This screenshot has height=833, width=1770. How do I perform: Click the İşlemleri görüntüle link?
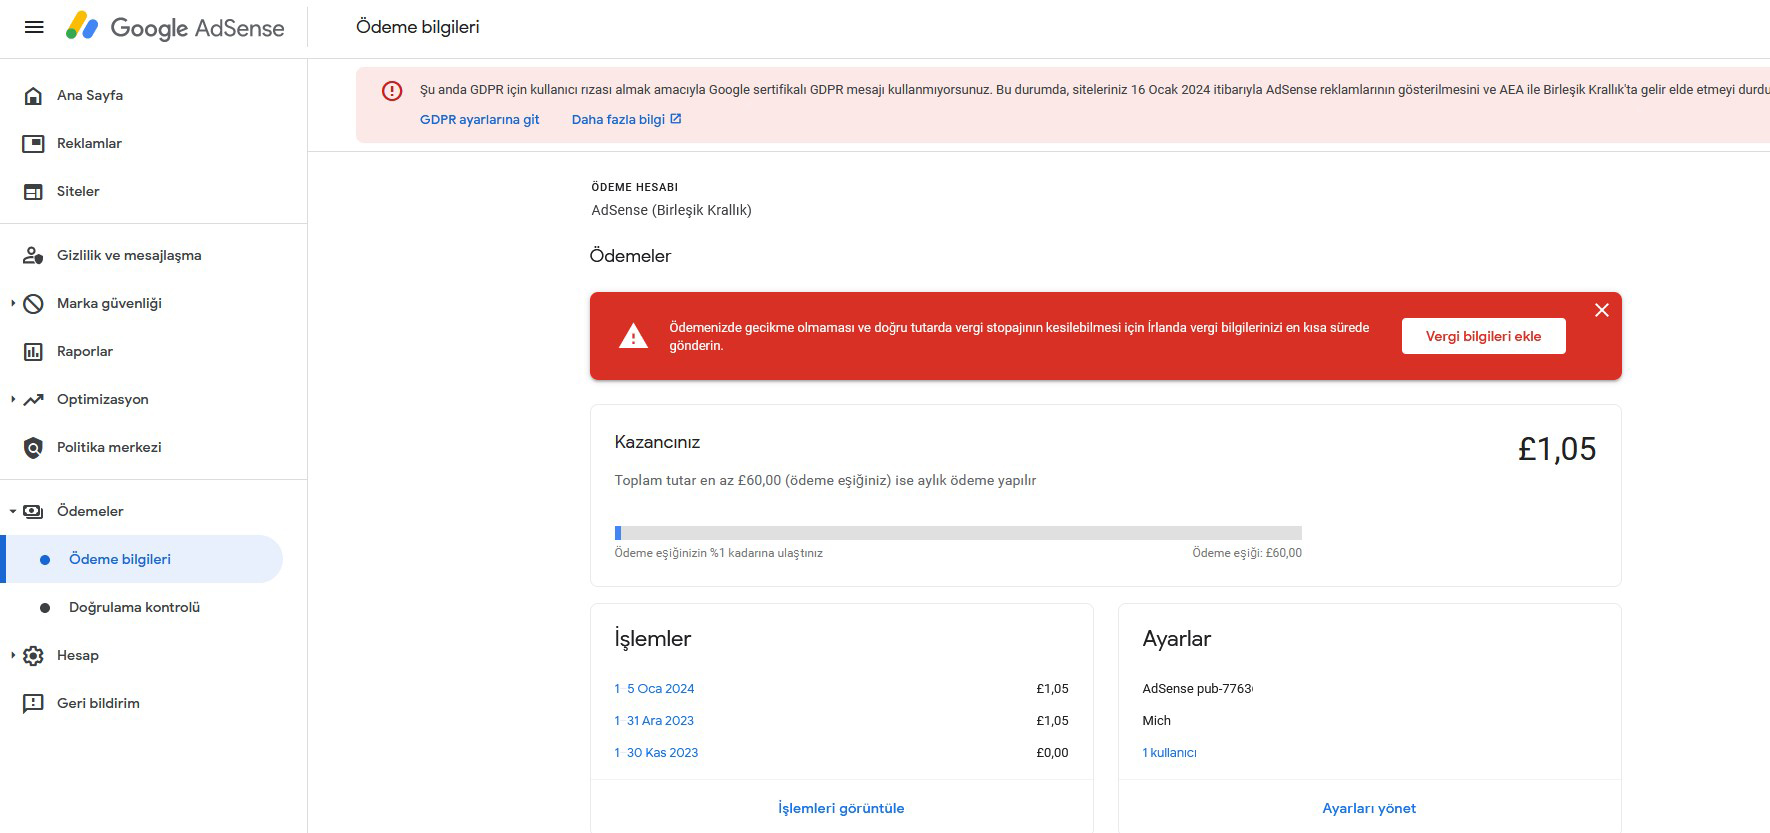(x=841, y=808)
